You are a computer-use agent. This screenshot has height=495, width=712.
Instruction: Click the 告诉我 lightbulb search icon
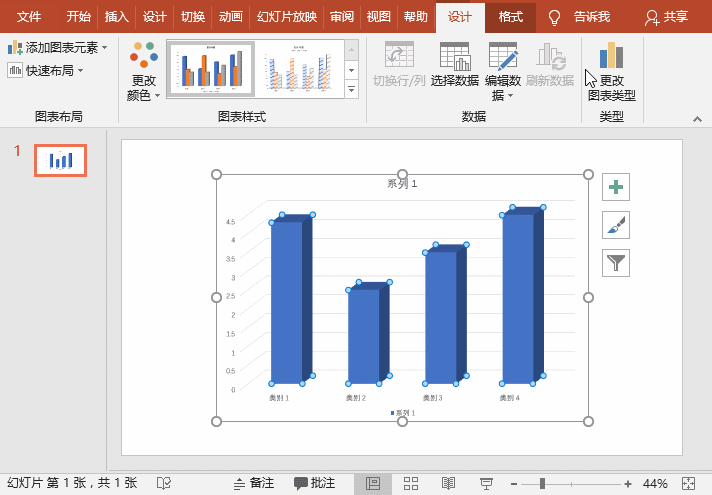(554, 18)
